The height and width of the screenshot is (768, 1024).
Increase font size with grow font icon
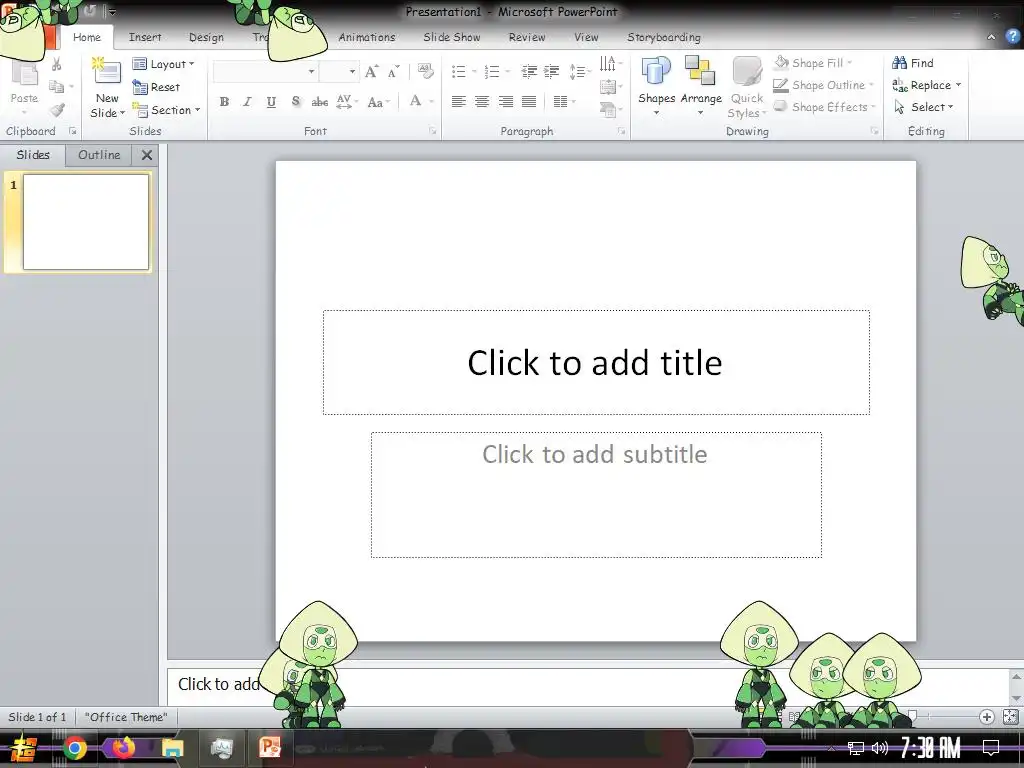point(371,71)
